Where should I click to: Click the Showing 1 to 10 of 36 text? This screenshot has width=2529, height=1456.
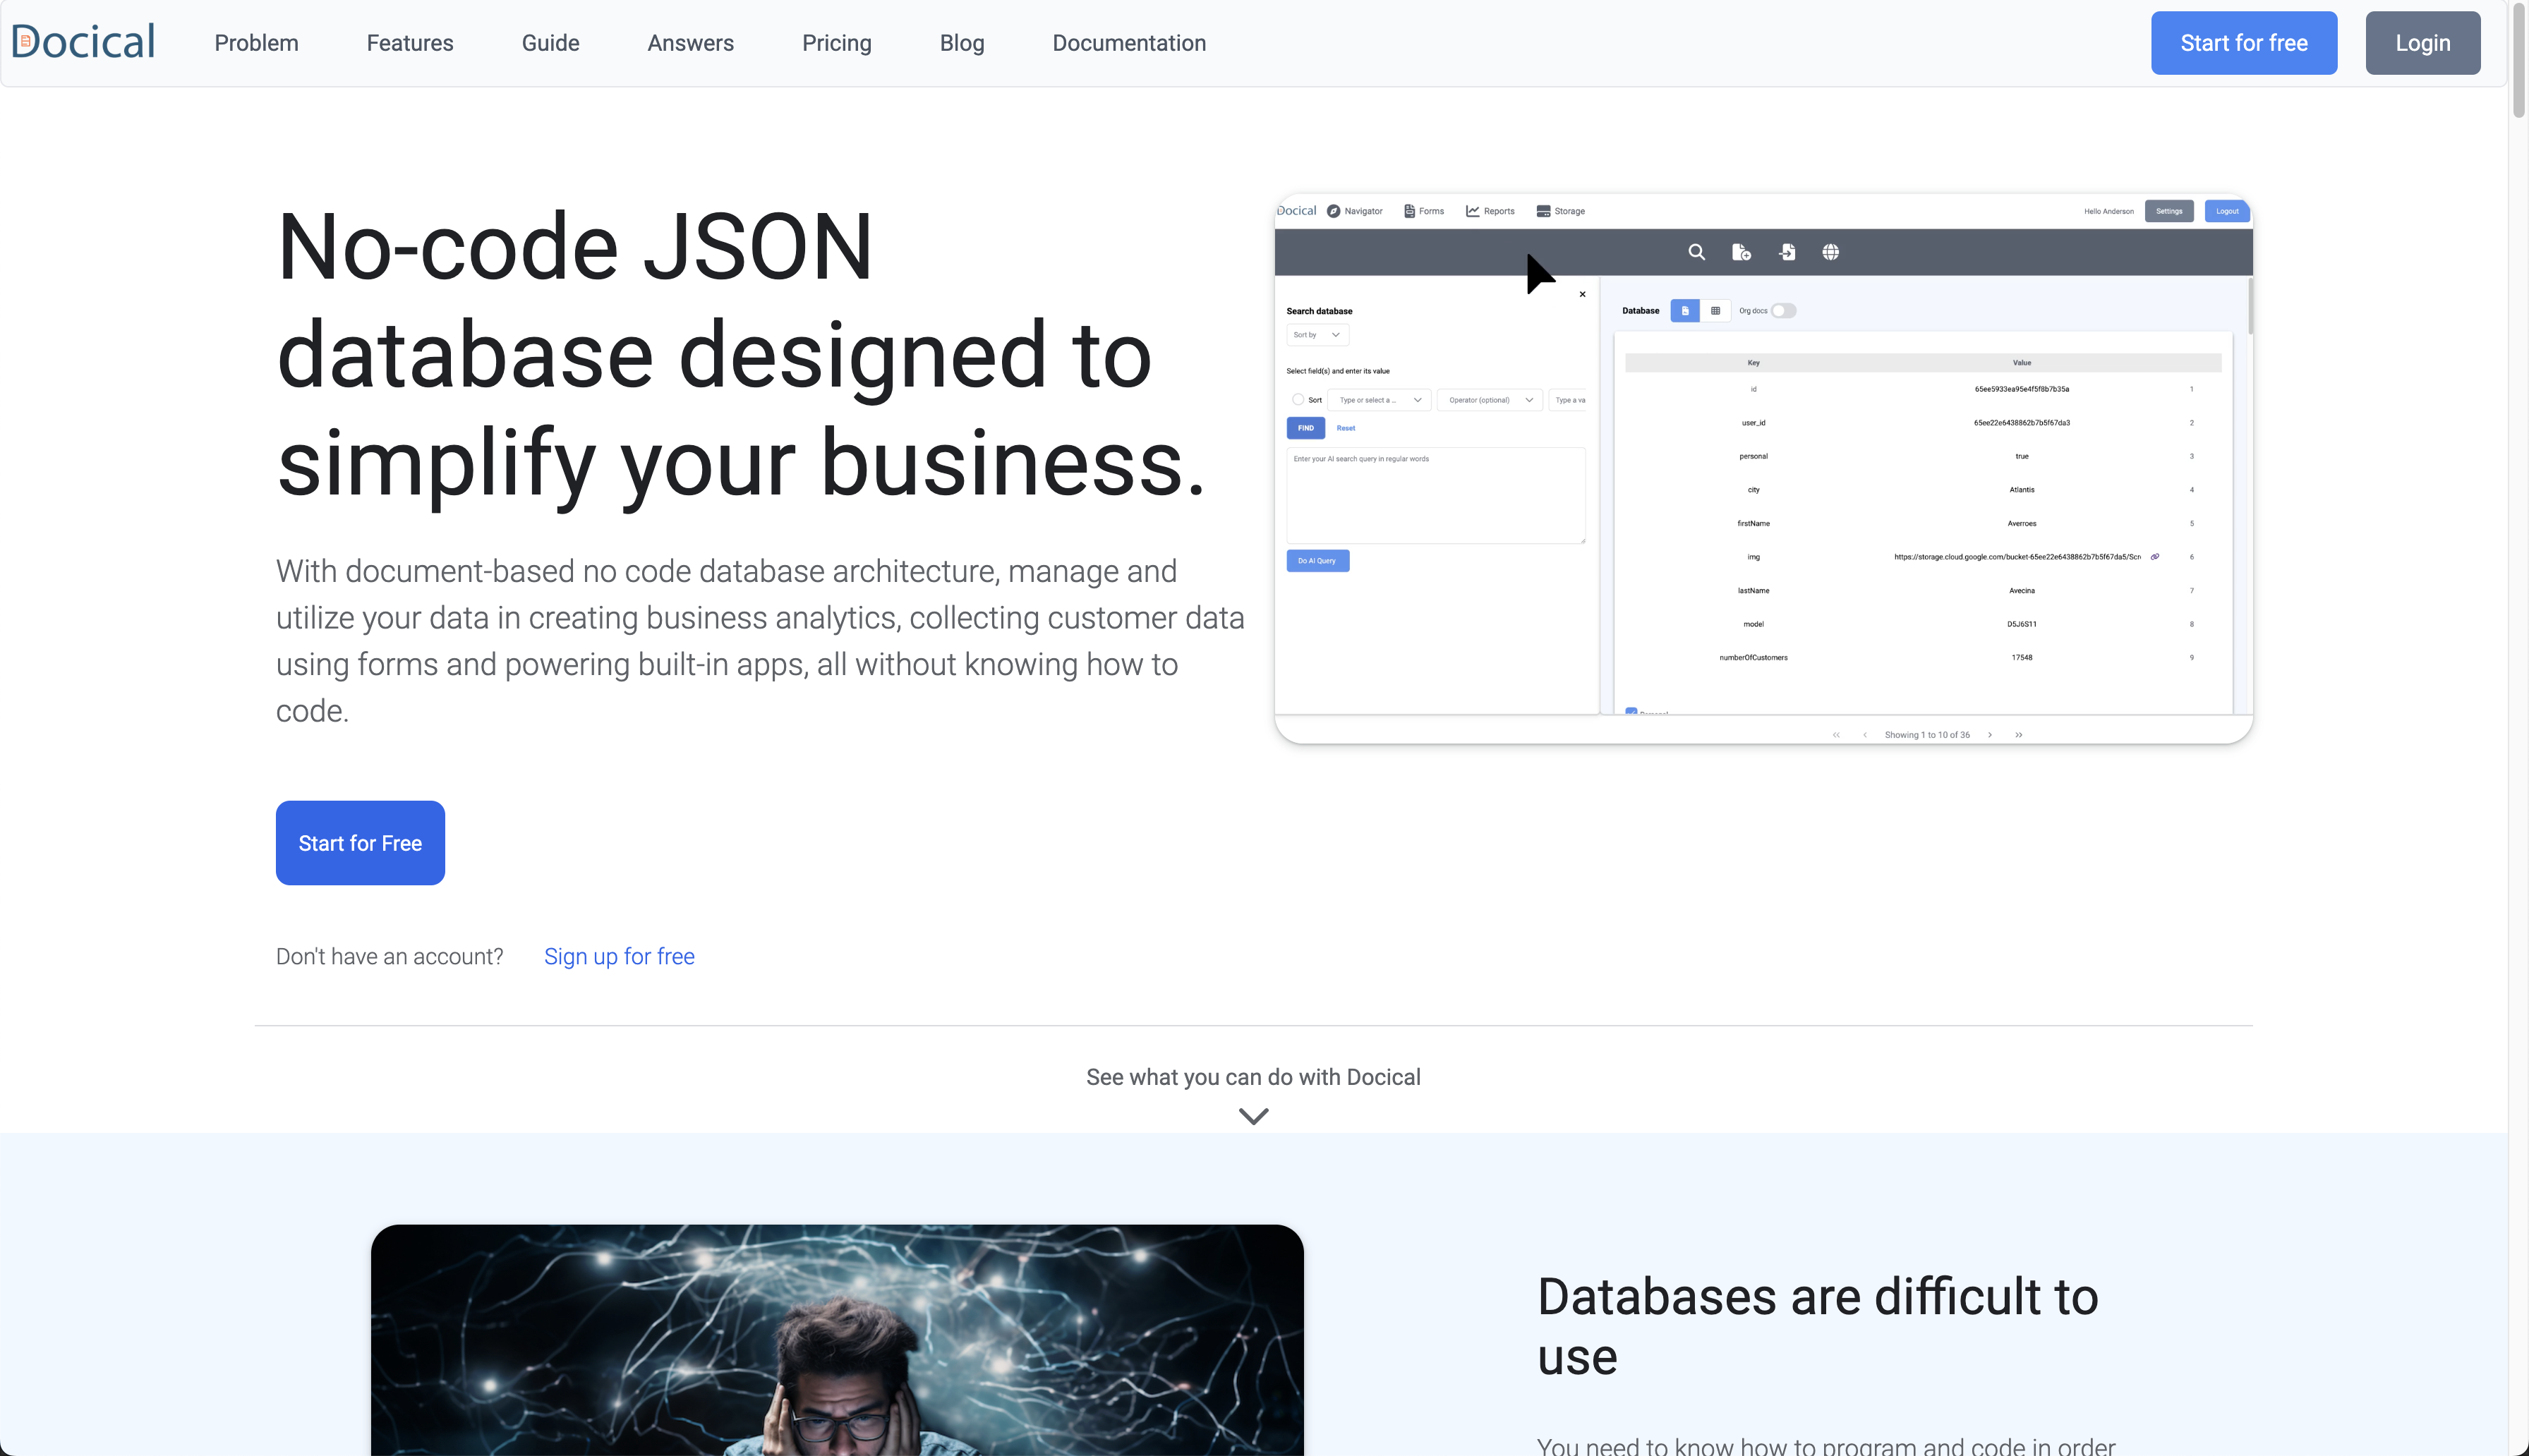click(1927, 735)
